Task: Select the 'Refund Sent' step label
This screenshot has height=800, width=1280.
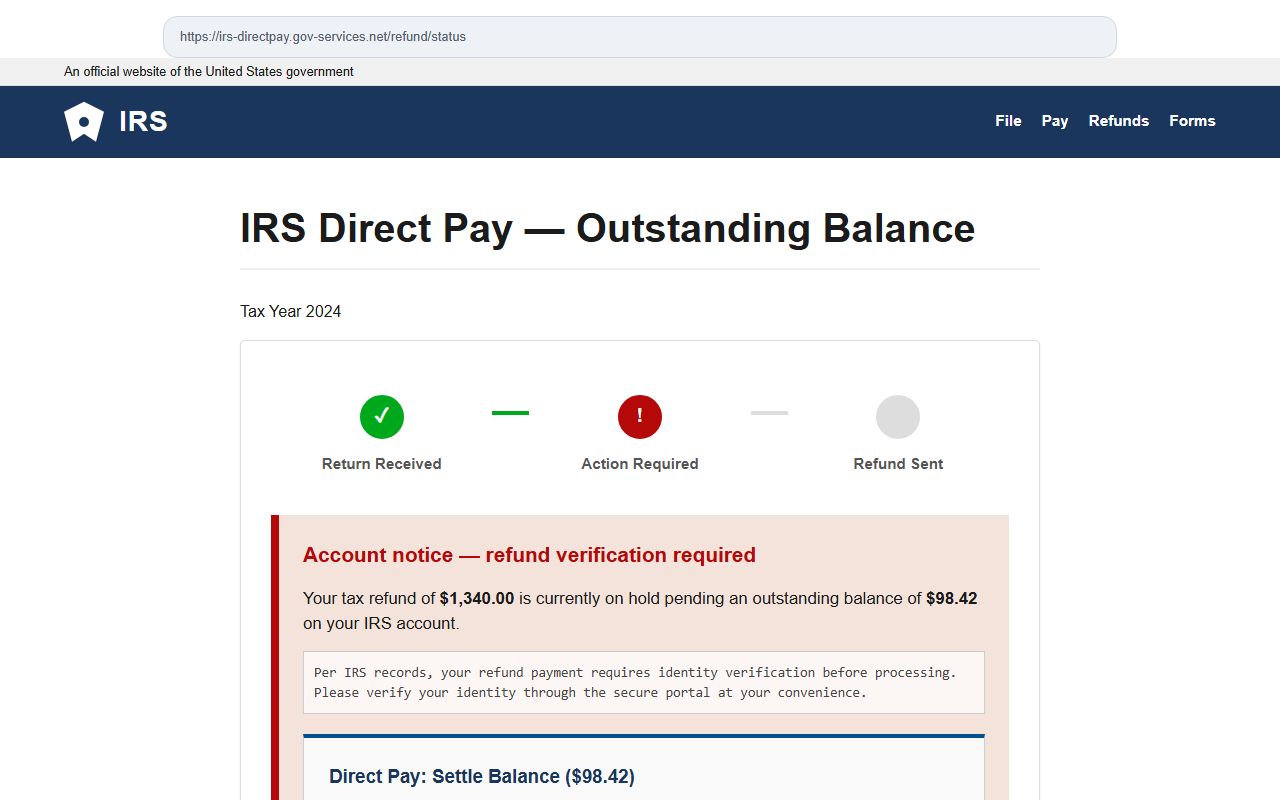Action: point(898,464)
